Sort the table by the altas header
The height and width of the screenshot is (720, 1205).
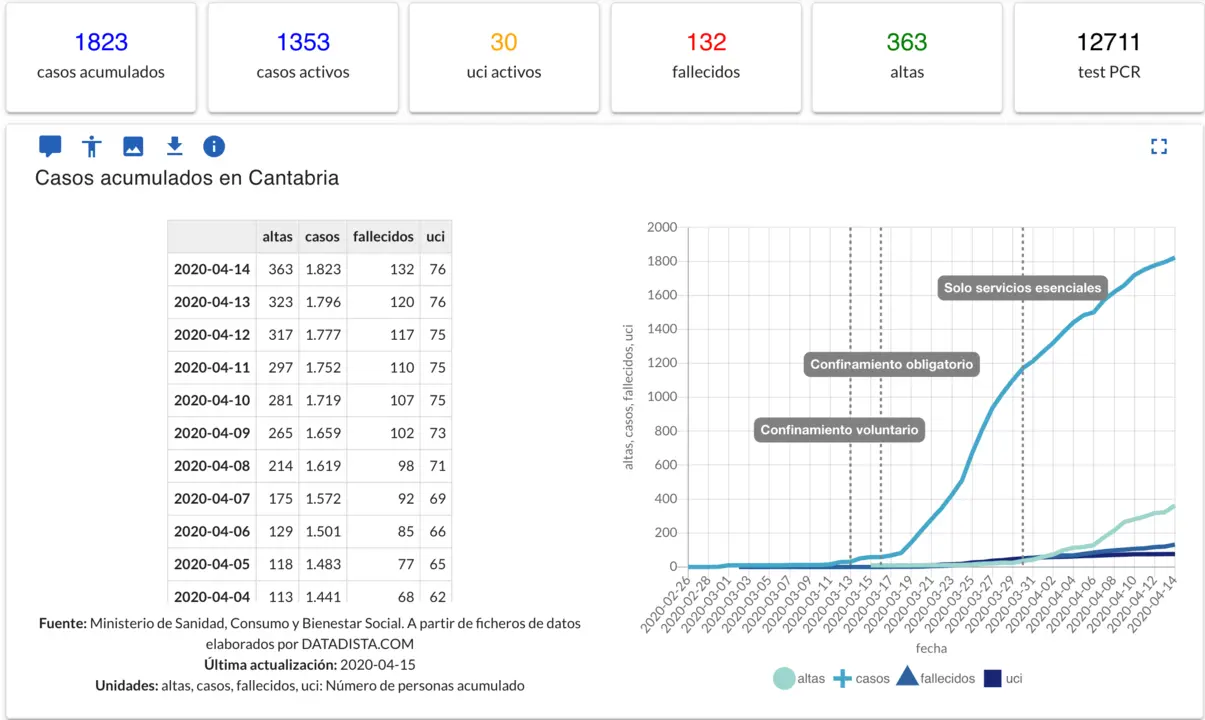tap(277, 236)
